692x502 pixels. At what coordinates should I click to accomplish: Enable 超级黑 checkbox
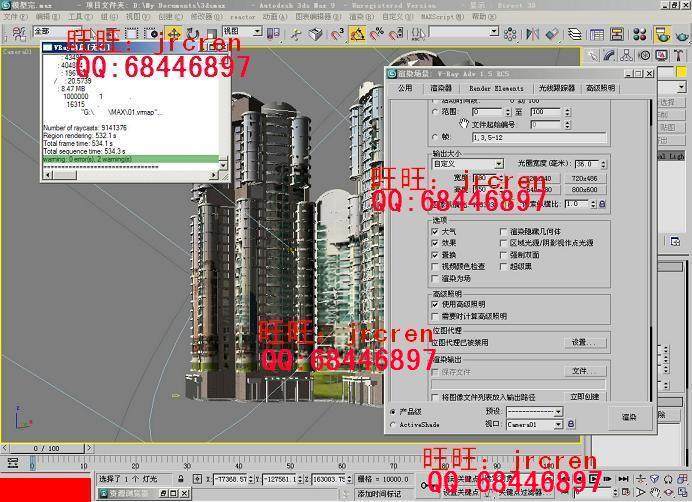pyautogui.click(x=503, y=267)
